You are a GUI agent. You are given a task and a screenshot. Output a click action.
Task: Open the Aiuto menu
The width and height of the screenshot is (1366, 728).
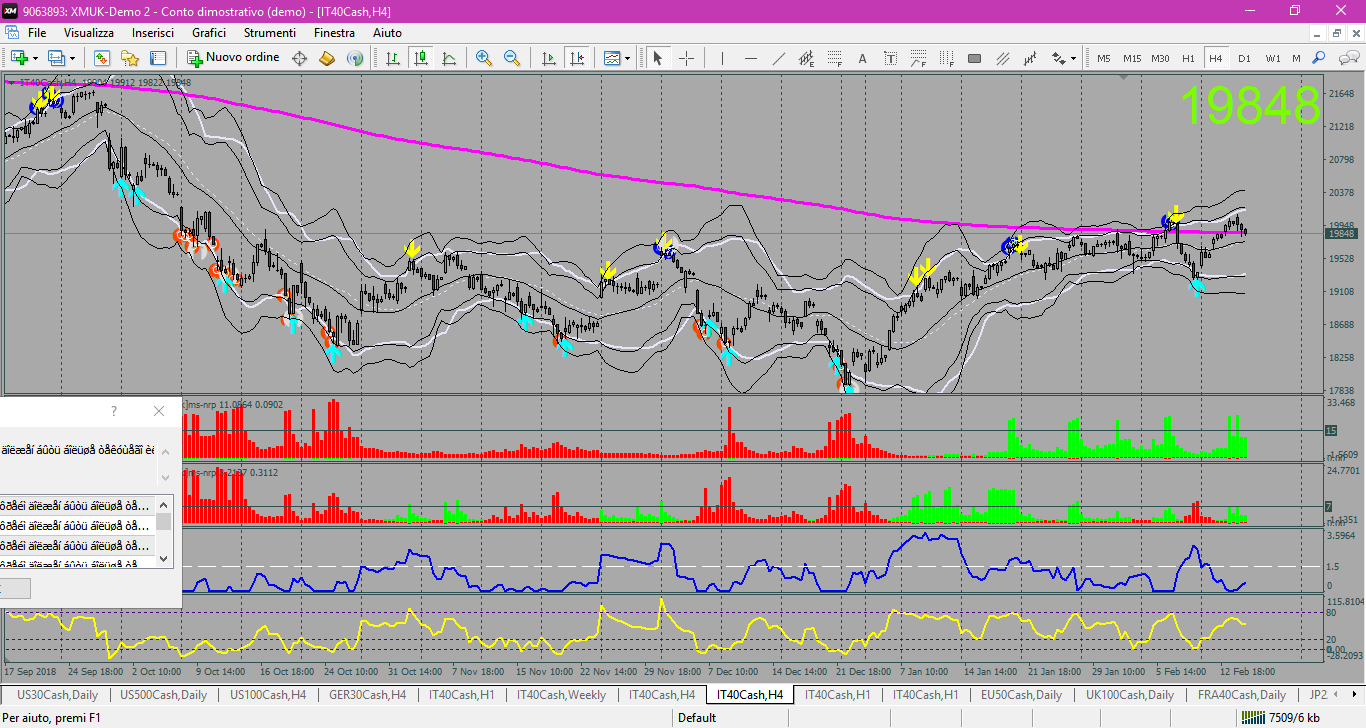pyautogui.click(x=387, y=33)
